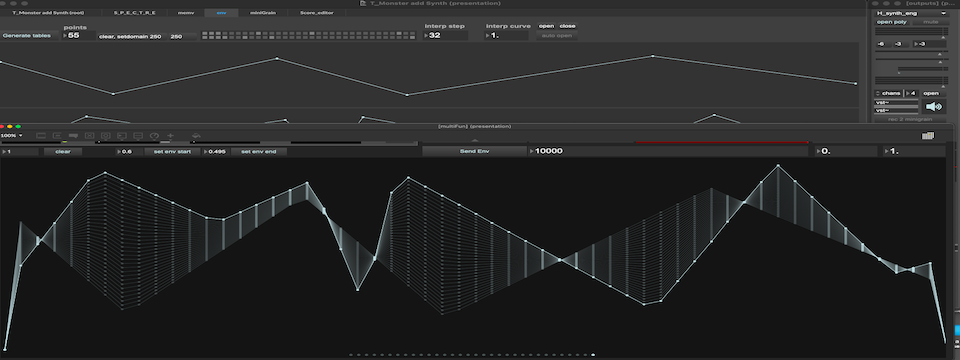The image size is (960, 360).
Task: Click the Send Env button
Action: (x=474, y=151)
